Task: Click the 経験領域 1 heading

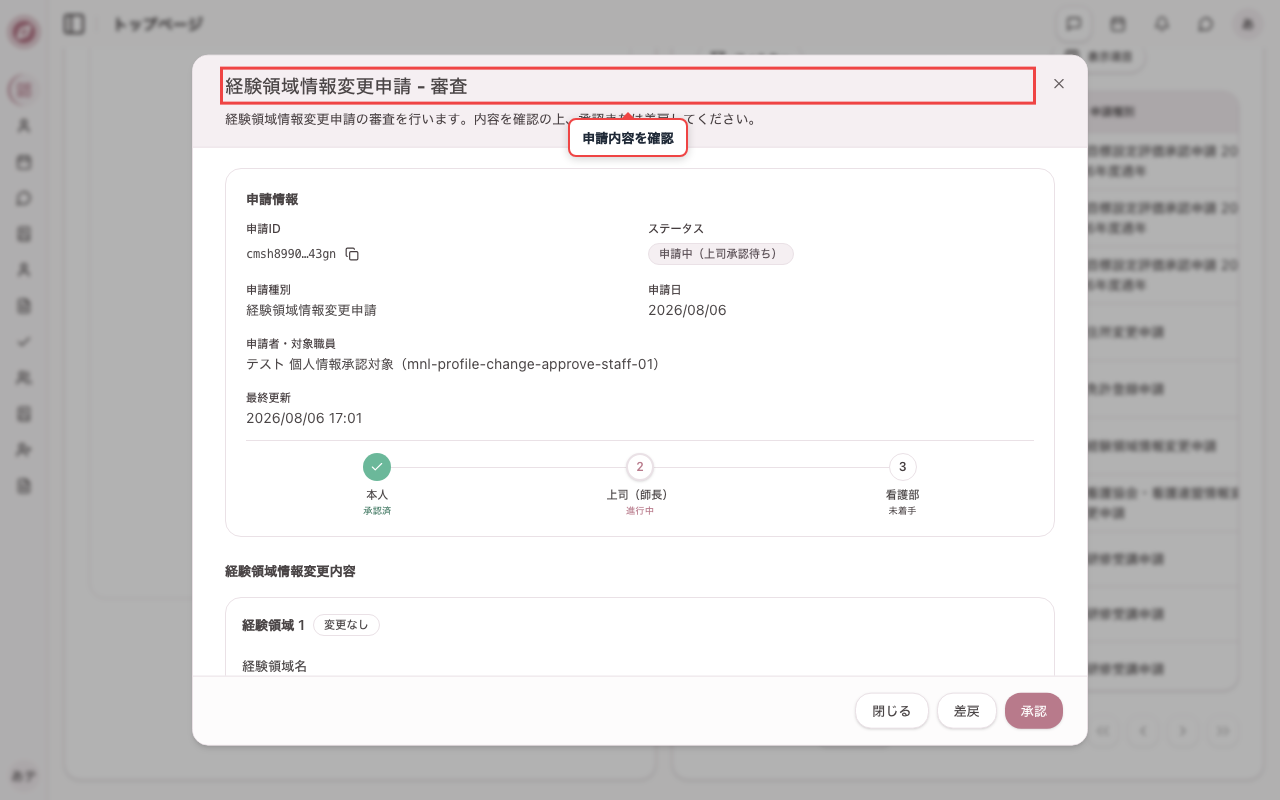Action: coord(273,625)
